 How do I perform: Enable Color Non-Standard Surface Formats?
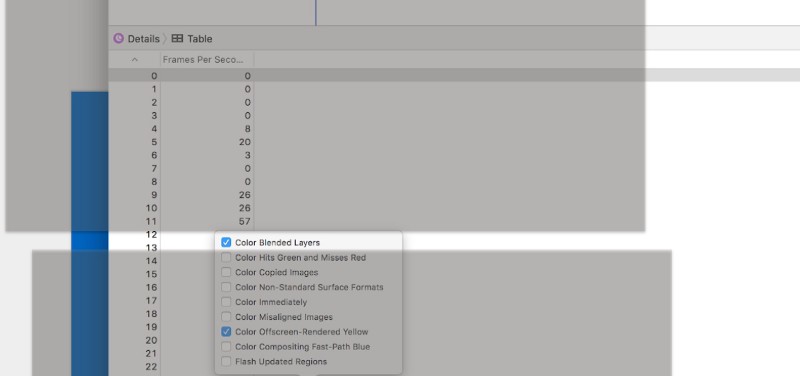coord(226,287)
